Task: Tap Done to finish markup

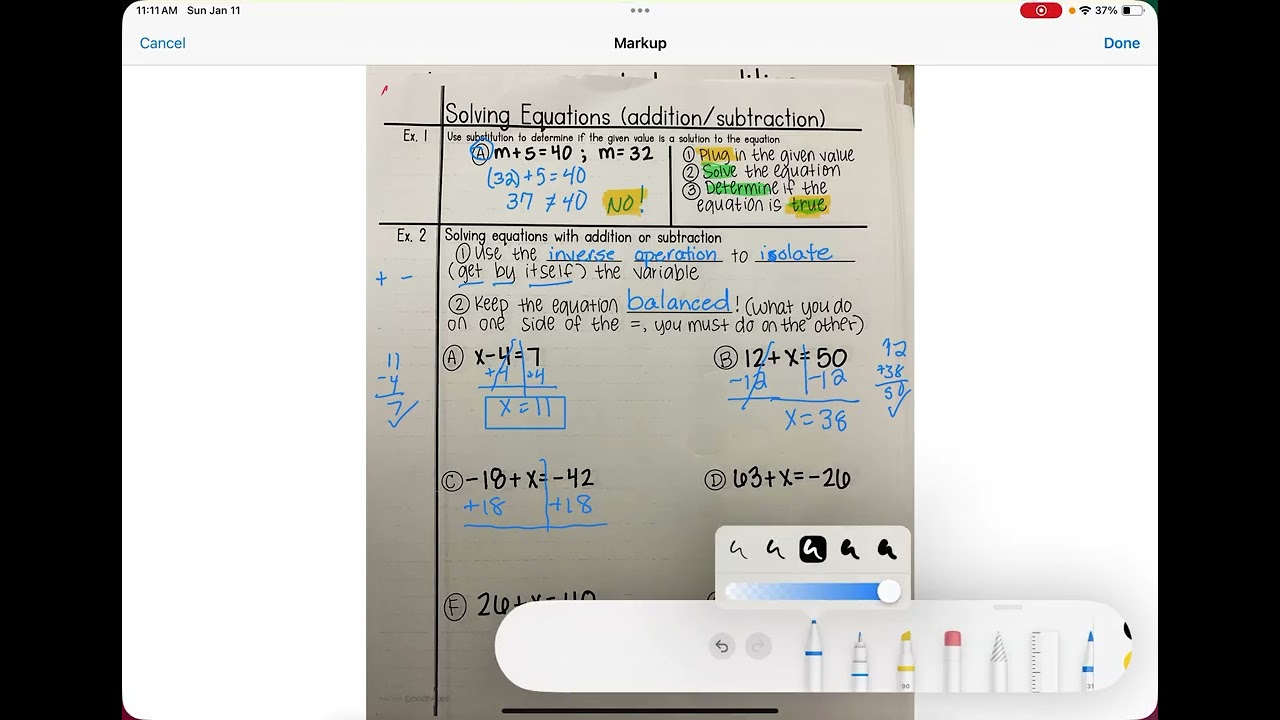Action: pos(1121,43)
